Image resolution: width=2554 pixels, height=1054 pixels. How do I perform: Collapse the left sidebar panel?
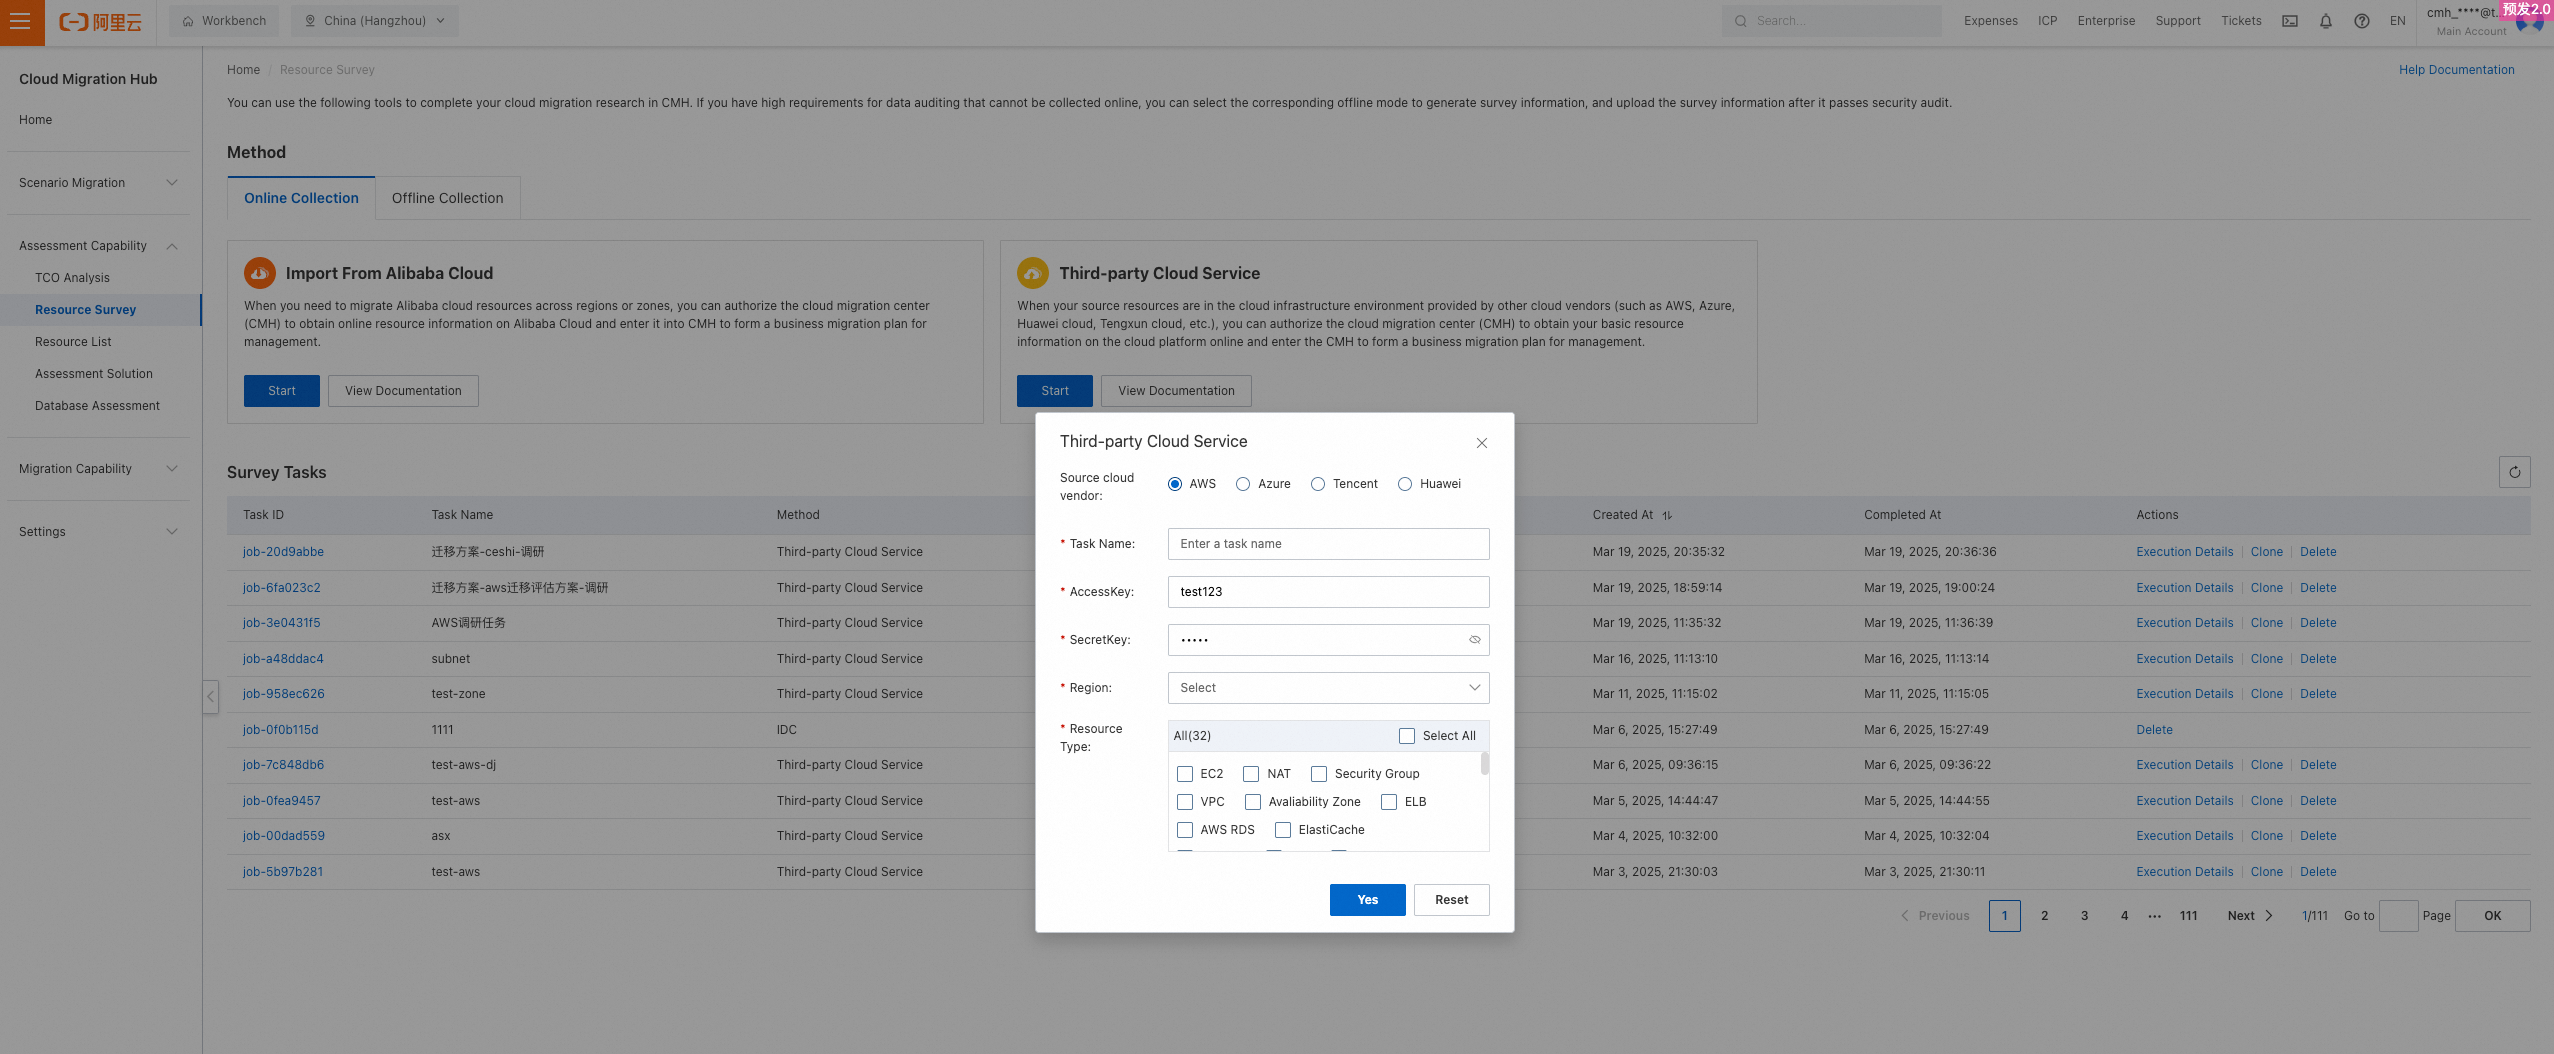[210, 696]
